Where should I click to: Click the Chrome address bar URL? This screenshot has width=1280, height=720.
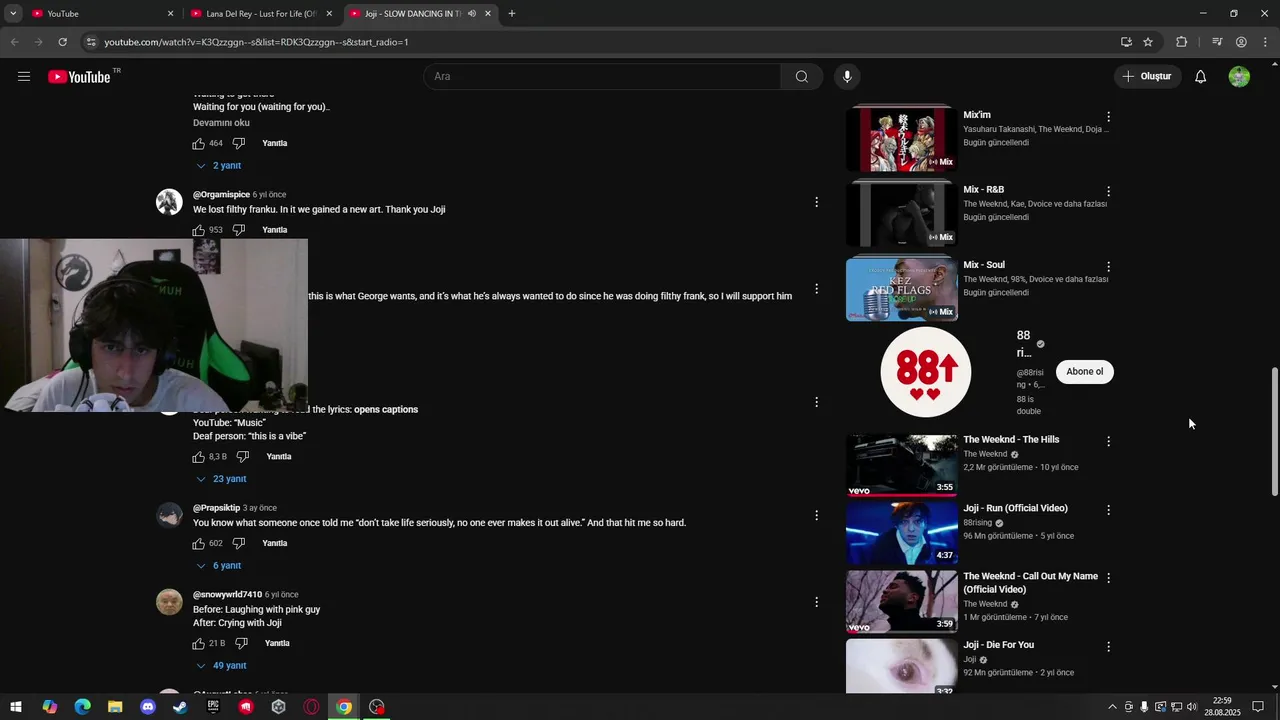click(x=256, y=42)
